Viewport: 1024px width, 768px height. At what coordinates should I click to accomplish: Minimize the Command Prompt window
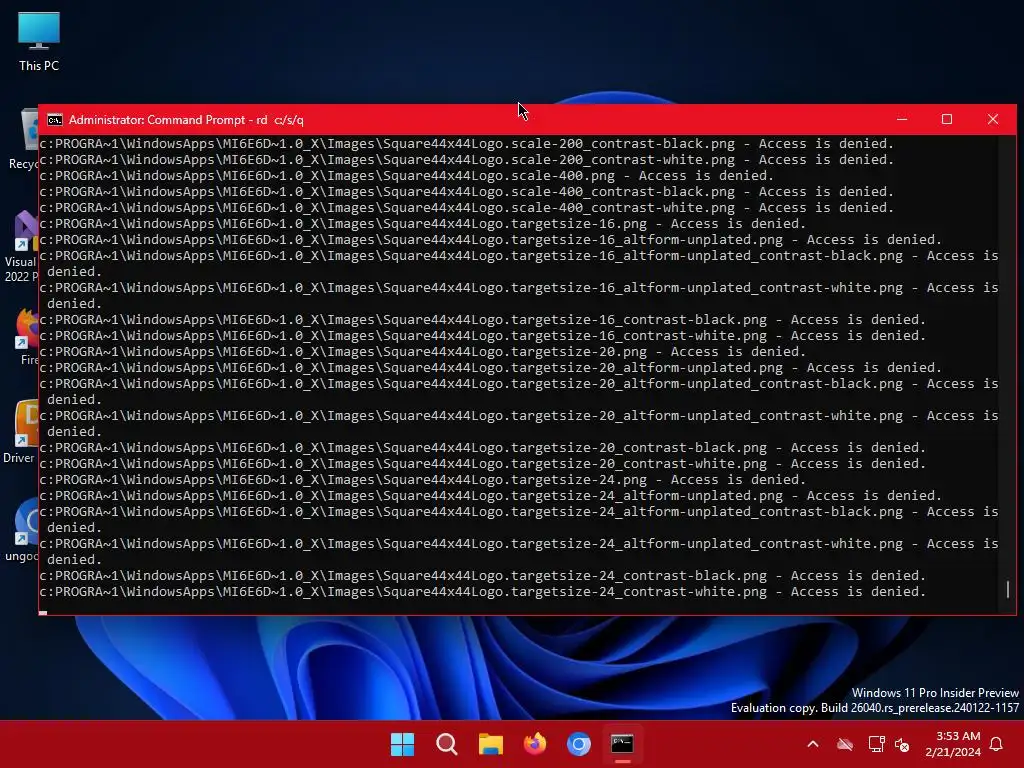pos(902,120)
